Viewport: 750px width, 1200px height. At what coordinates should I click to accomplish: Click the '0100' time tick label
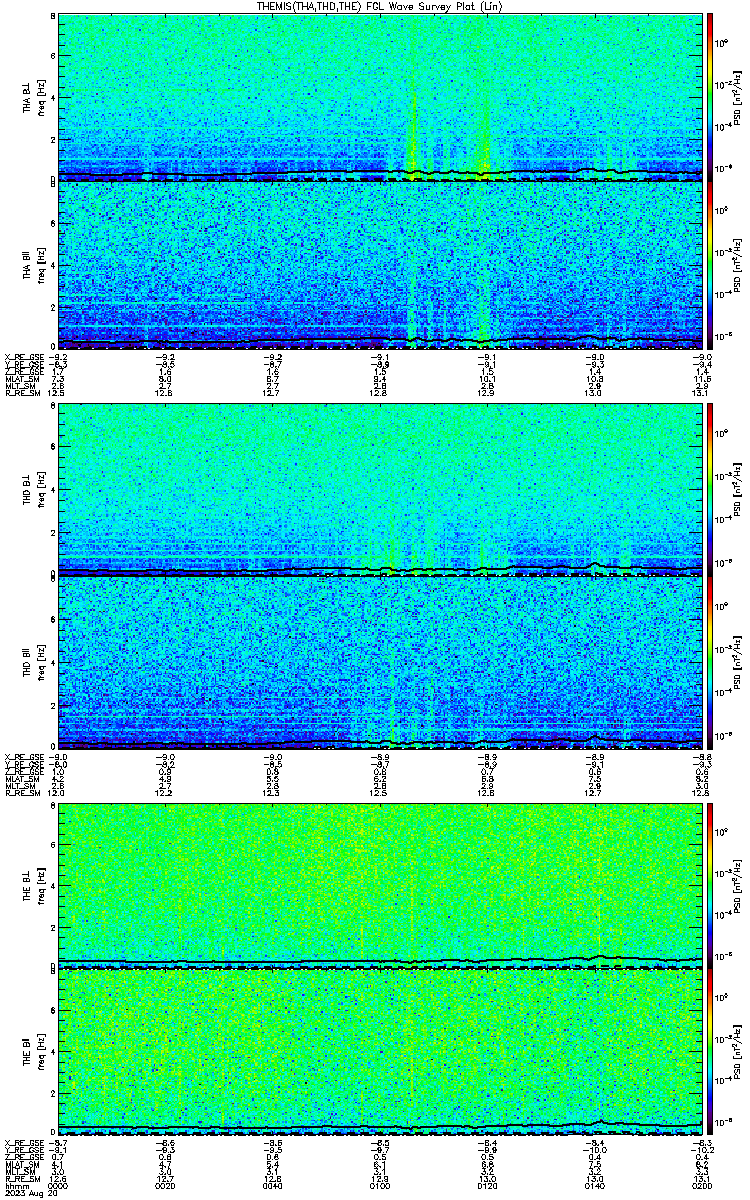[x=380, y=1186]
